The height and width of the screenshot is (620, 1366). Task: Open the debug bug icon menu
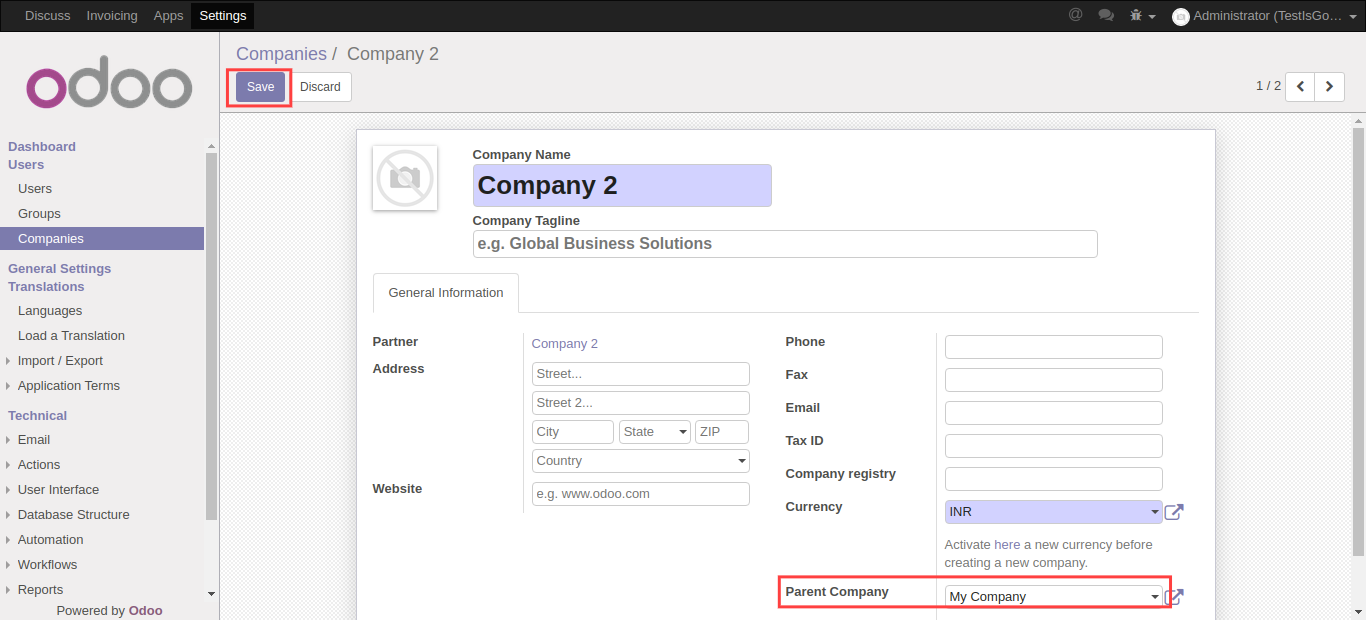(1140, 16)
